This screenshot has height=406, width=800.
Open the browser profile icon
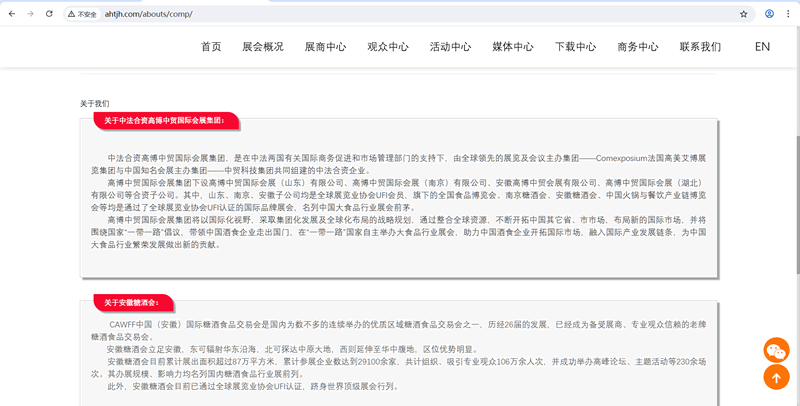[769, 14]
